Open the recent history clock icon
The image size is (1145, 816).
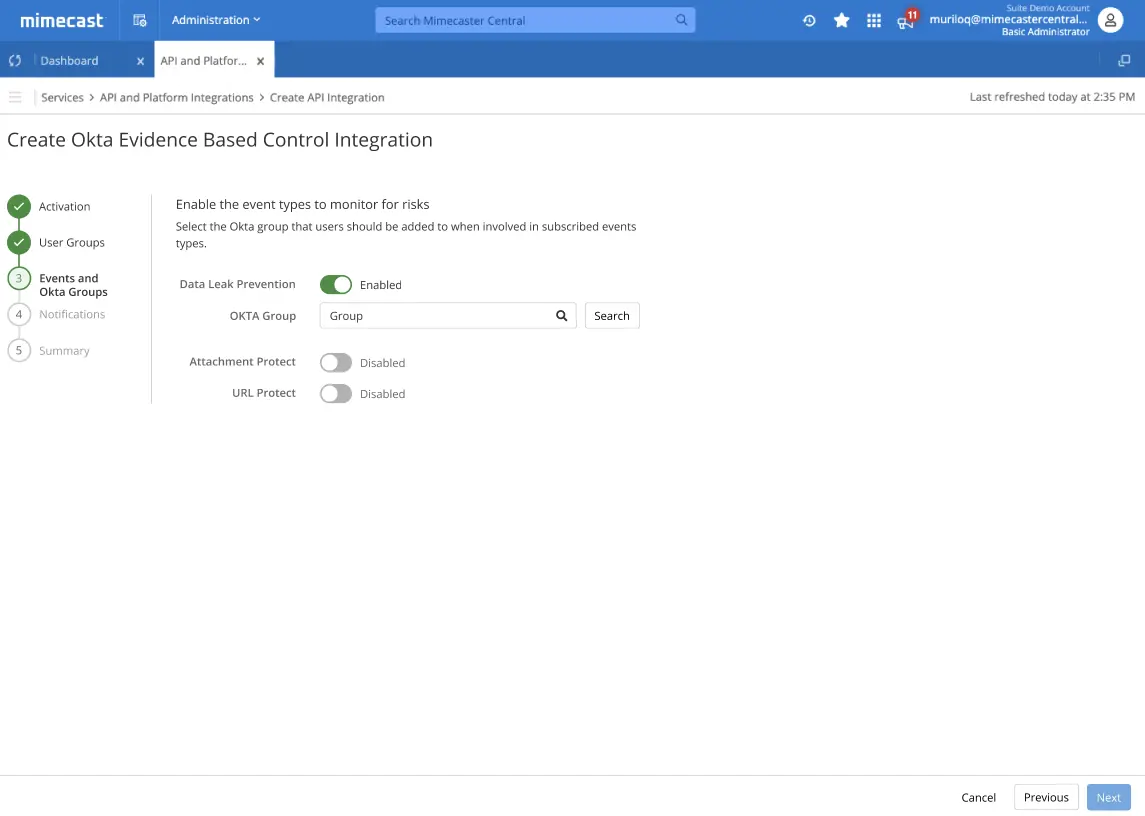(809, 20)
